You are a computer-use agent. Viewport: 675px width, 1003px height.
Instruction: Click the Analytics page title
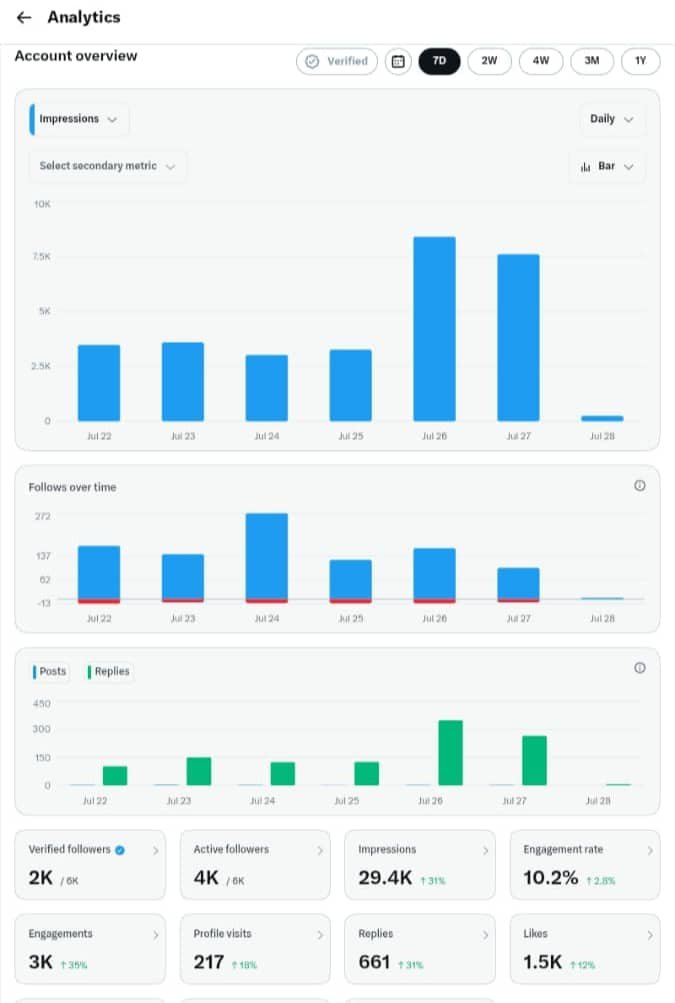84,17
